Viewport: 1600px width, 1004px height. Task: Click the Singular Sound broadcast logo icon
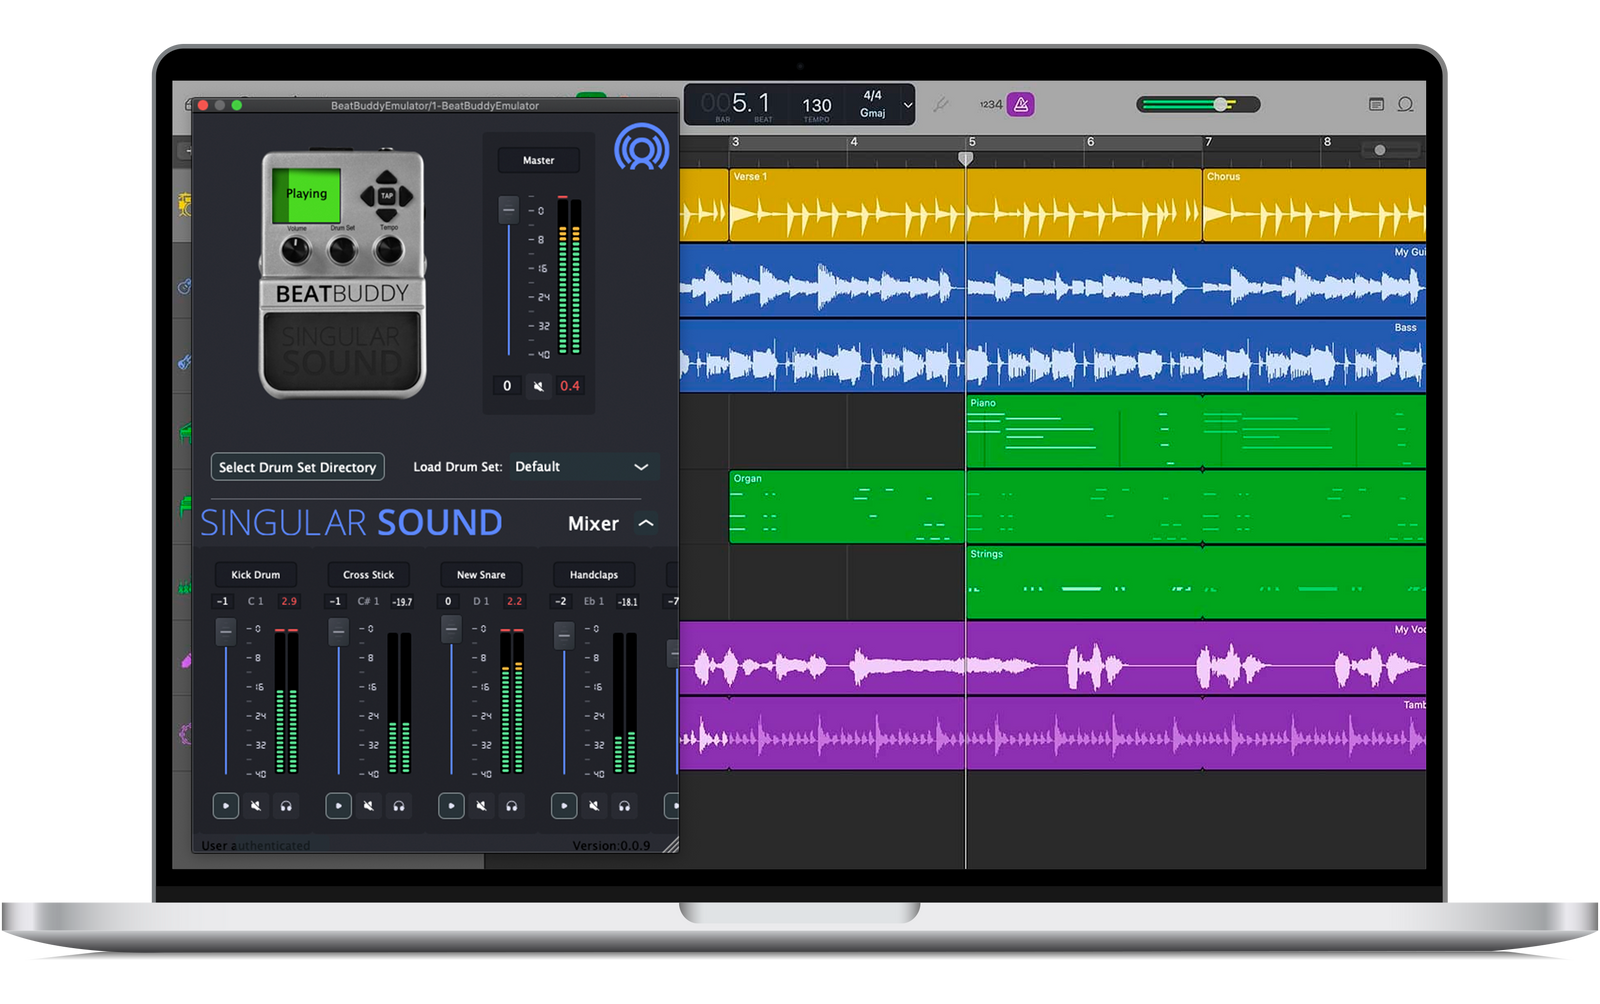[641, 148]
